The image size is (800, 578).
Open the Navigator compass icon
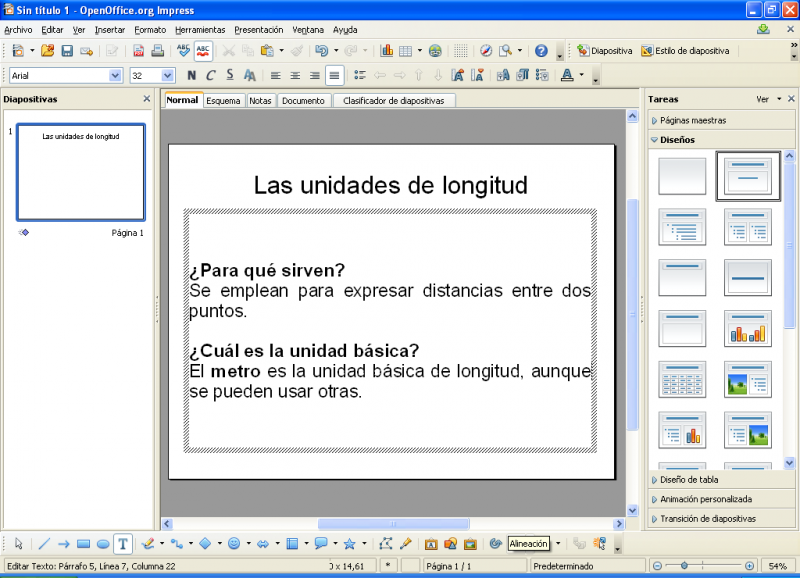tap(486, 51)
